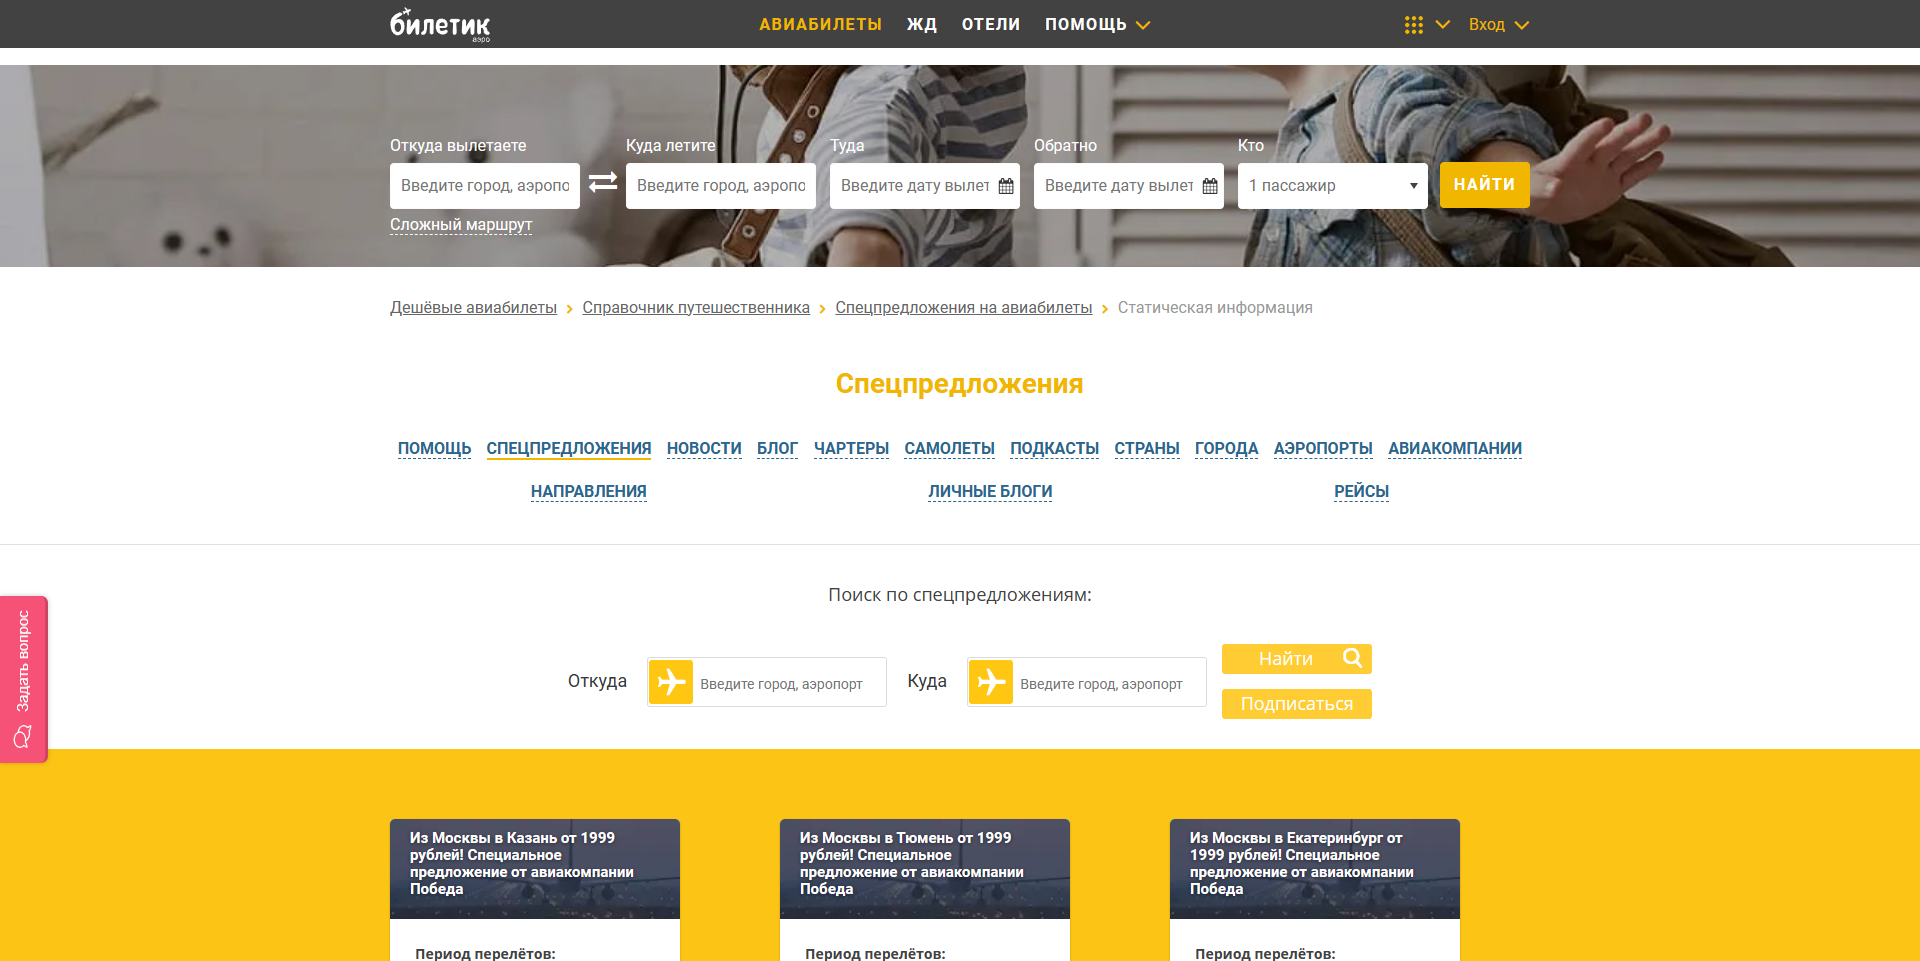Click the Подписаться button
This screenshot has width=1920, height=961.
pyautogui.click(x=1296, y=703)
